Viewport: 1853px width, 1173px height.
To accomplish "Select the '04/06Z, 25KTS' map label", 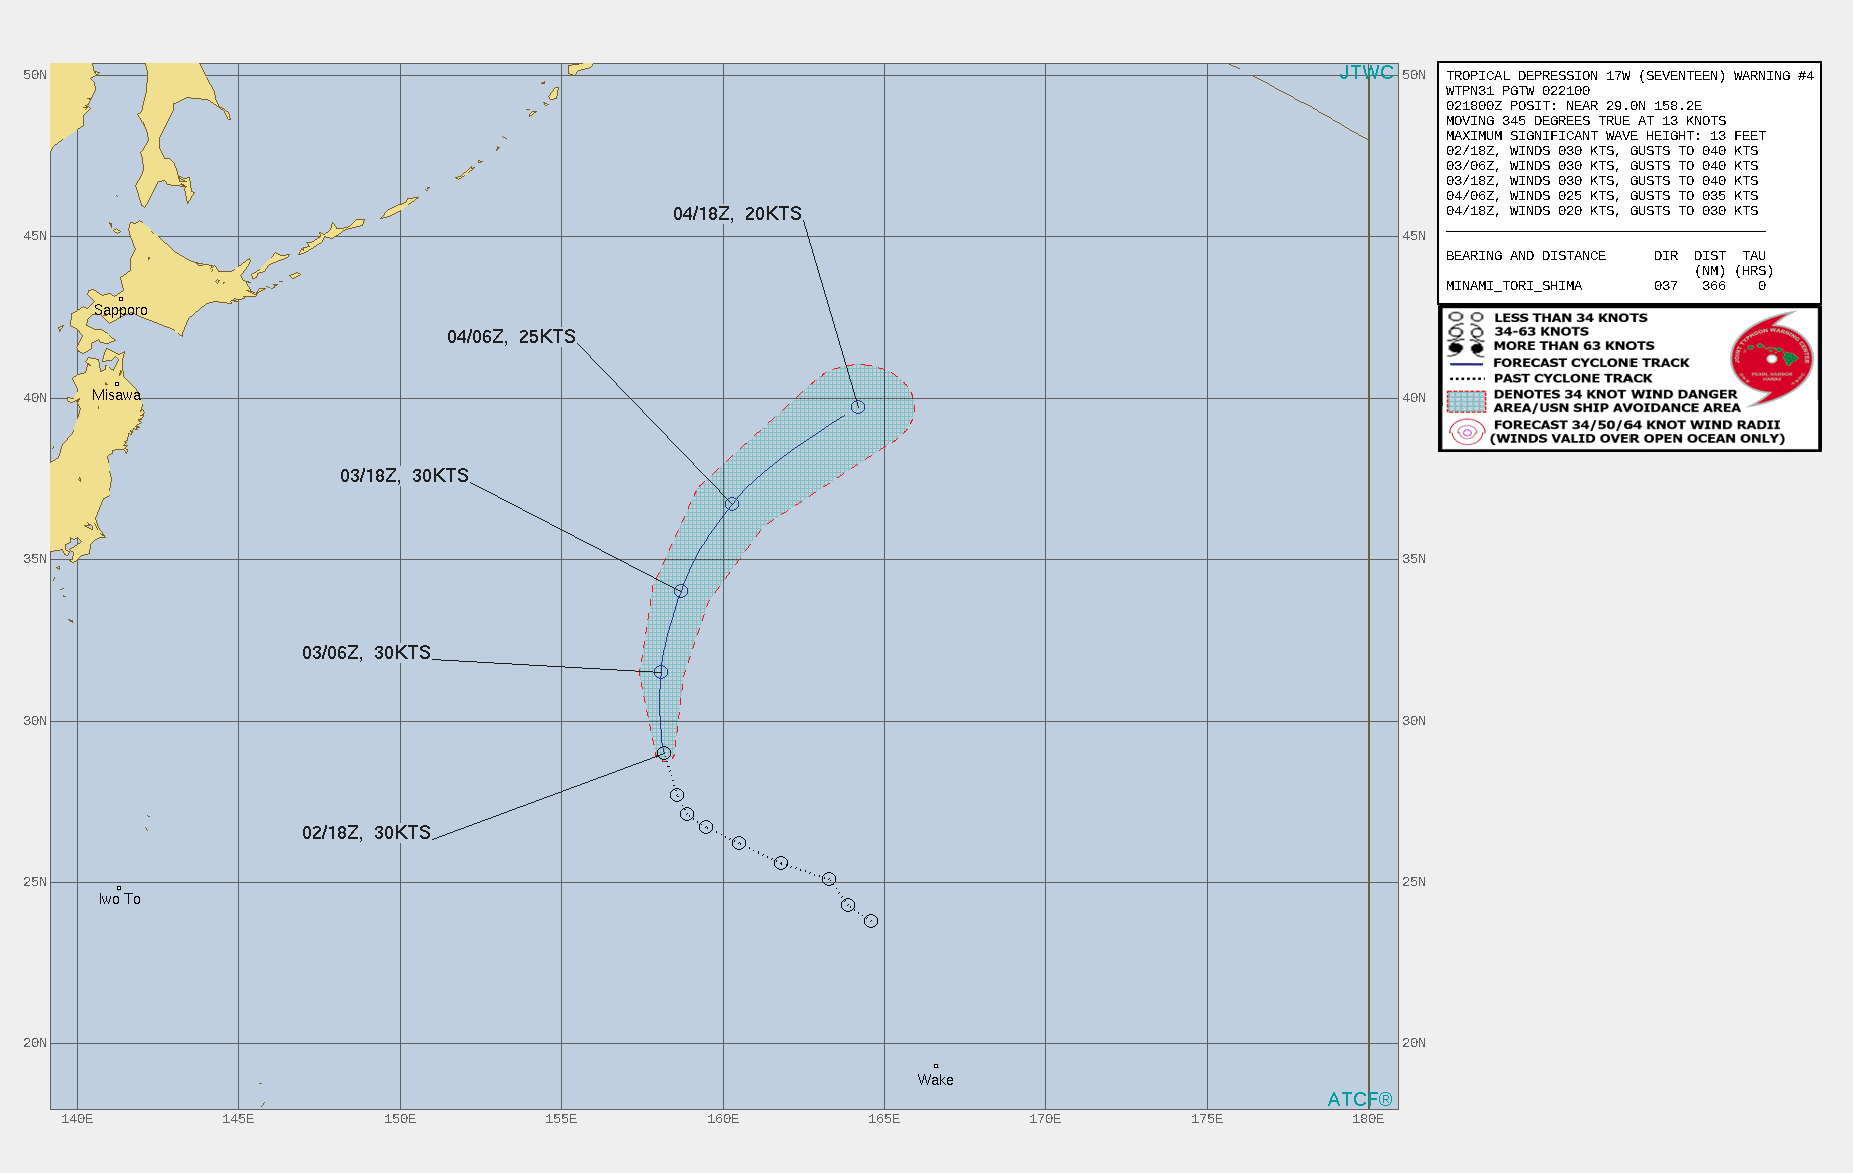I will click(x=511, y=337).
